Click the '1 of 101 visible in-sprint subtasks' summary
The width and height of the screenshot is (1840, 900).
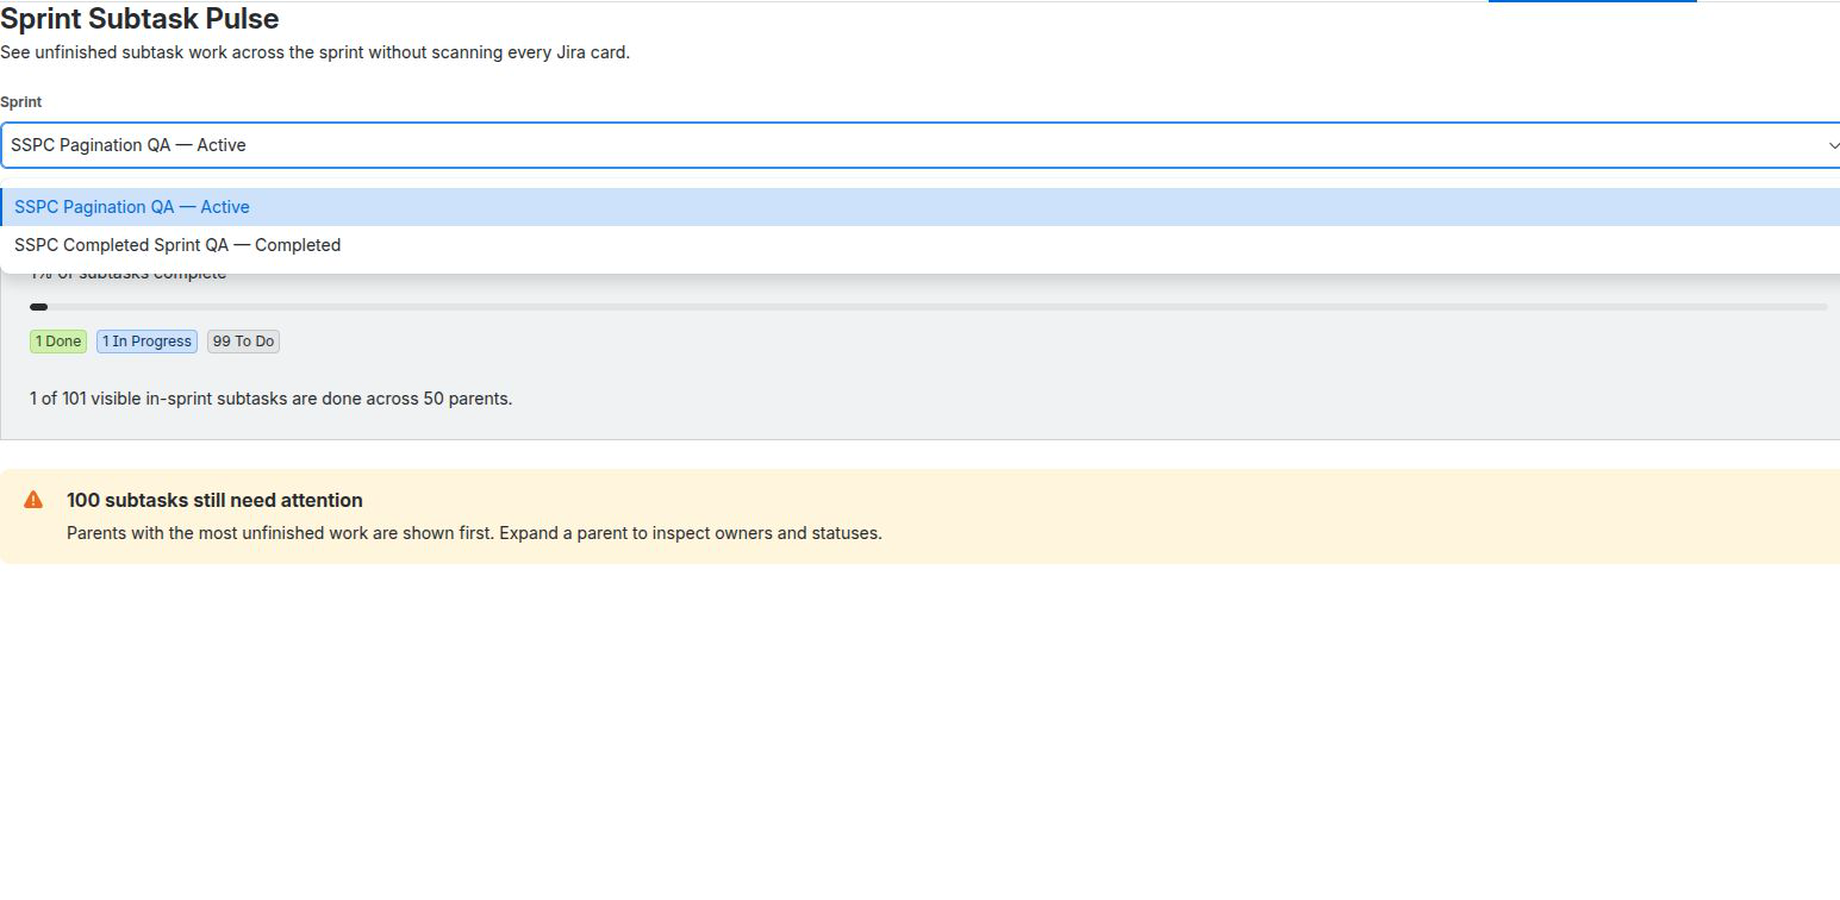[271, 398]
